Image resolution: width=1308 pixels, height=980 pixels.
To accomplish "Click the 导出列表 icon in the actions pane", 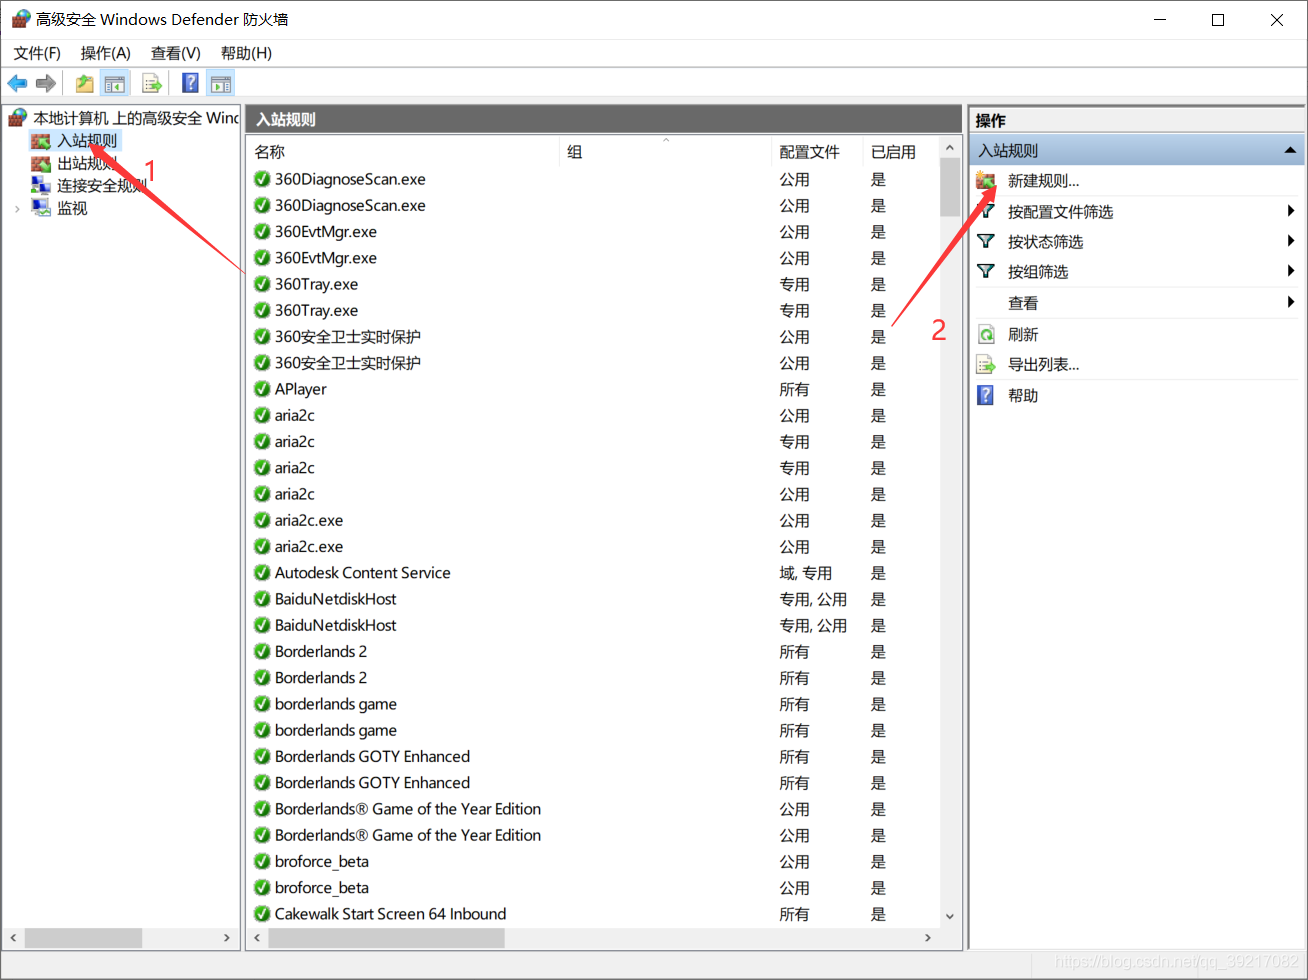I will 986,365.
